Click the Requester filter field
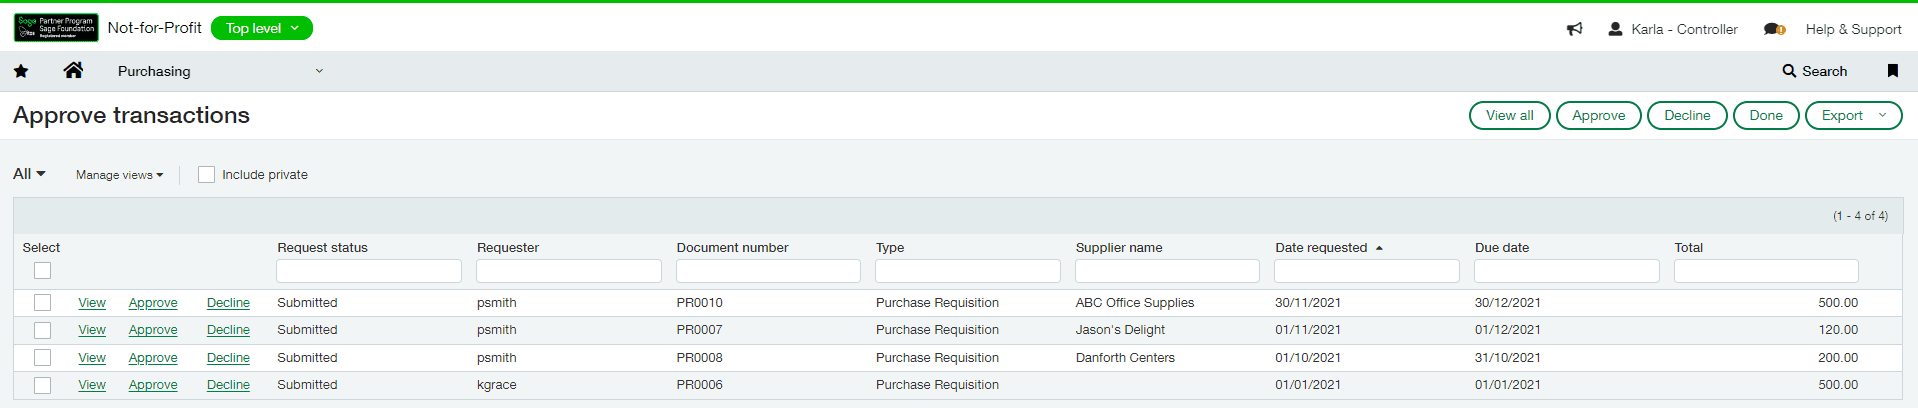 tap(568, 271)
